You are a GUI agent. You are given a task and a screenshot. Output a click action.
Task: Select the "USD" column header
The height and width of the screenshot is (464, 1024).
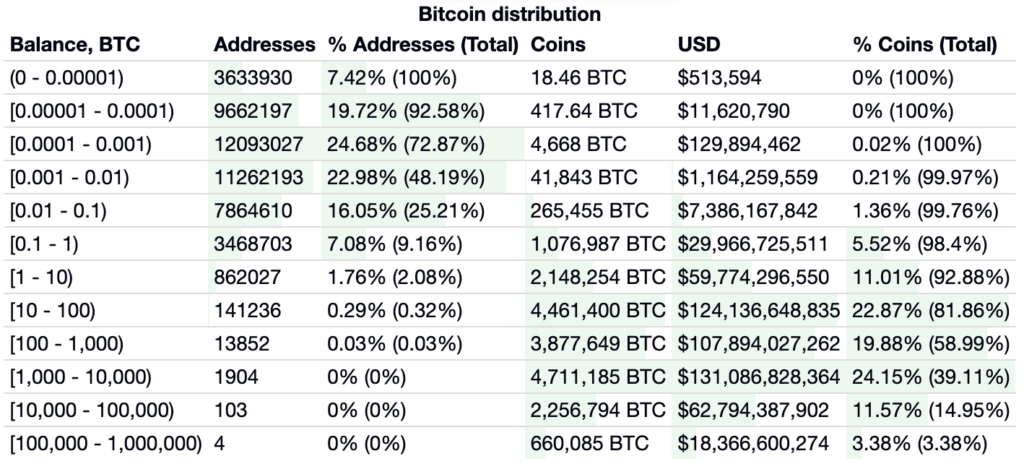(x=698, y=45)
